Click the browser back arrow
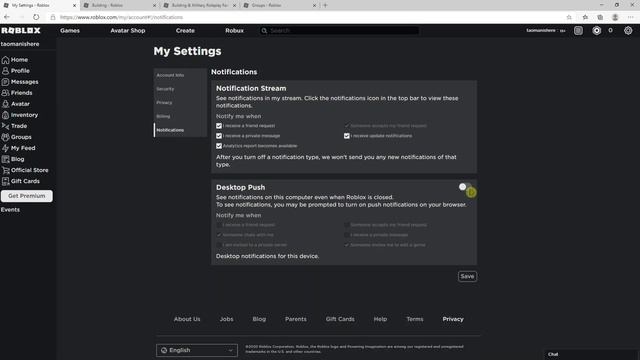The height and width of the screenshot is (360, 640). point(7,17)
